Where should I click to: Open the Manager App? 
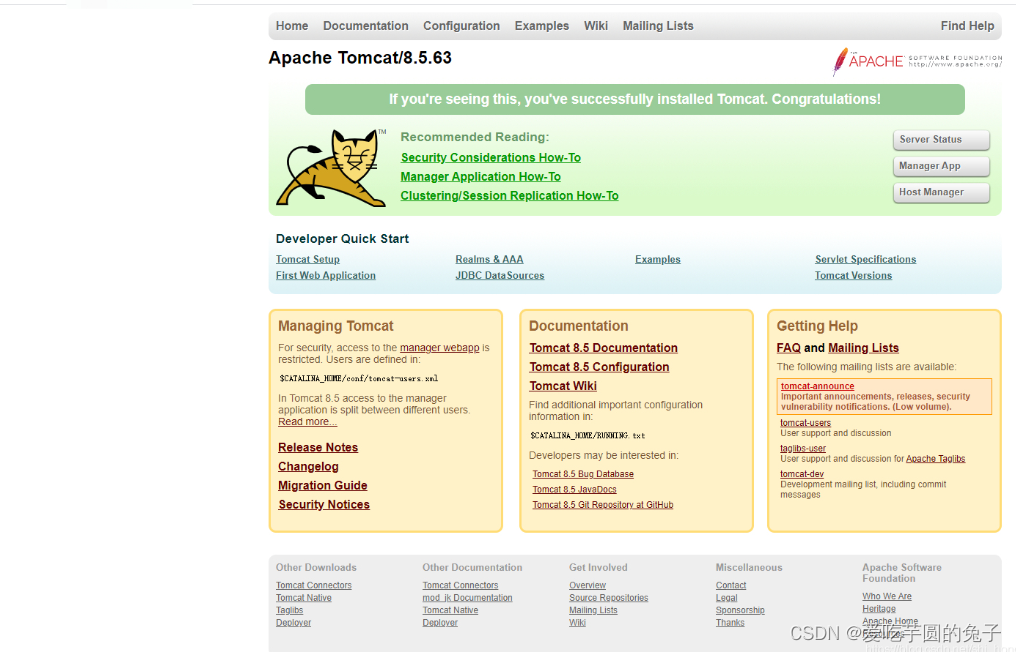tap(940, 166)
